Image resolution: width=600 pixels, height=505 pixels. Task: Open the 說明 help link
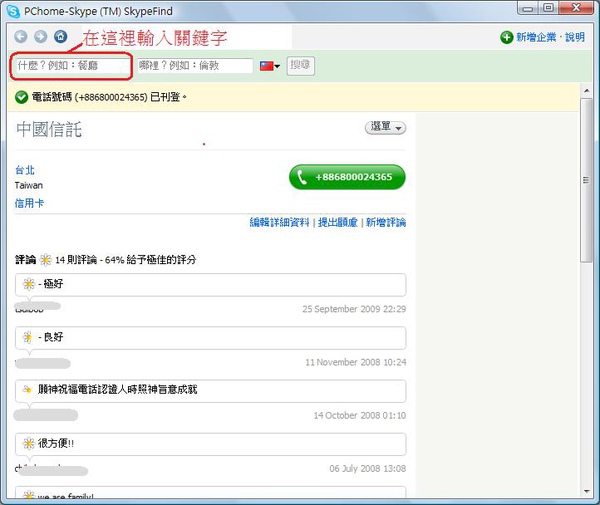(x=575, y=37)
